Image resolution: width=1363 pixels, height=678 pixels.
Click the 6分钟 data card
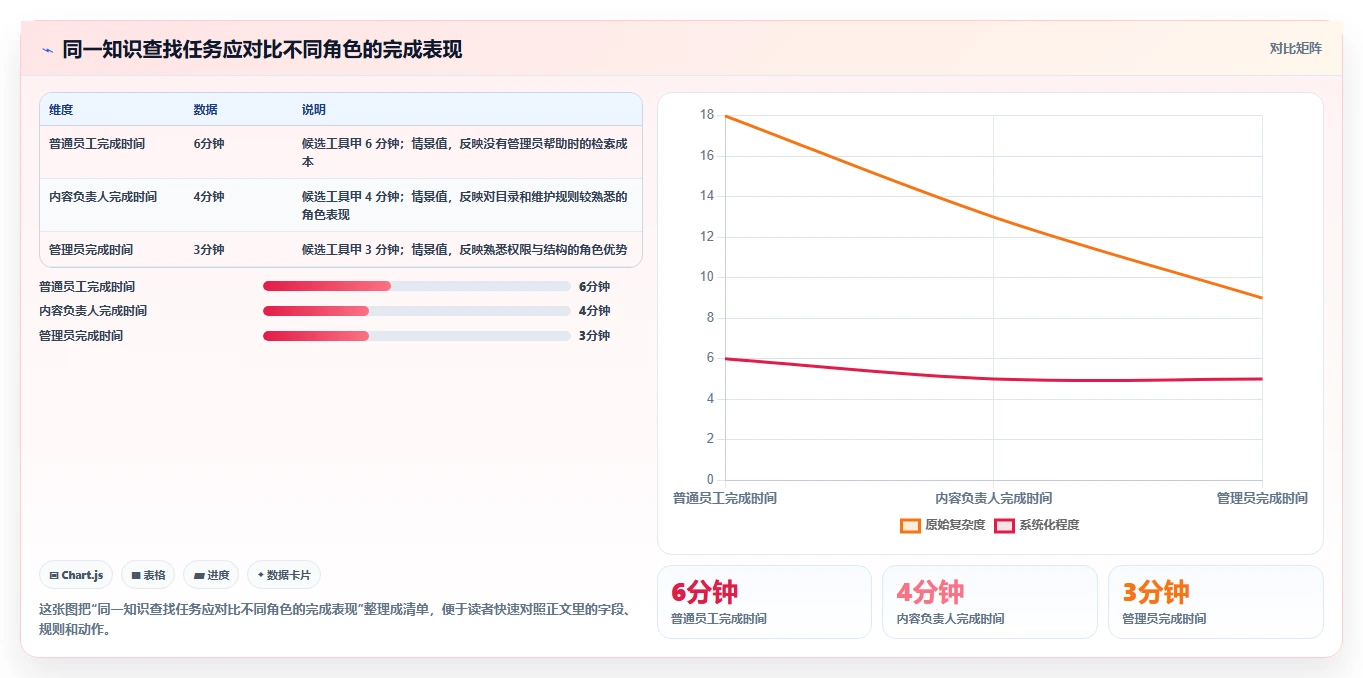[764, 602]
